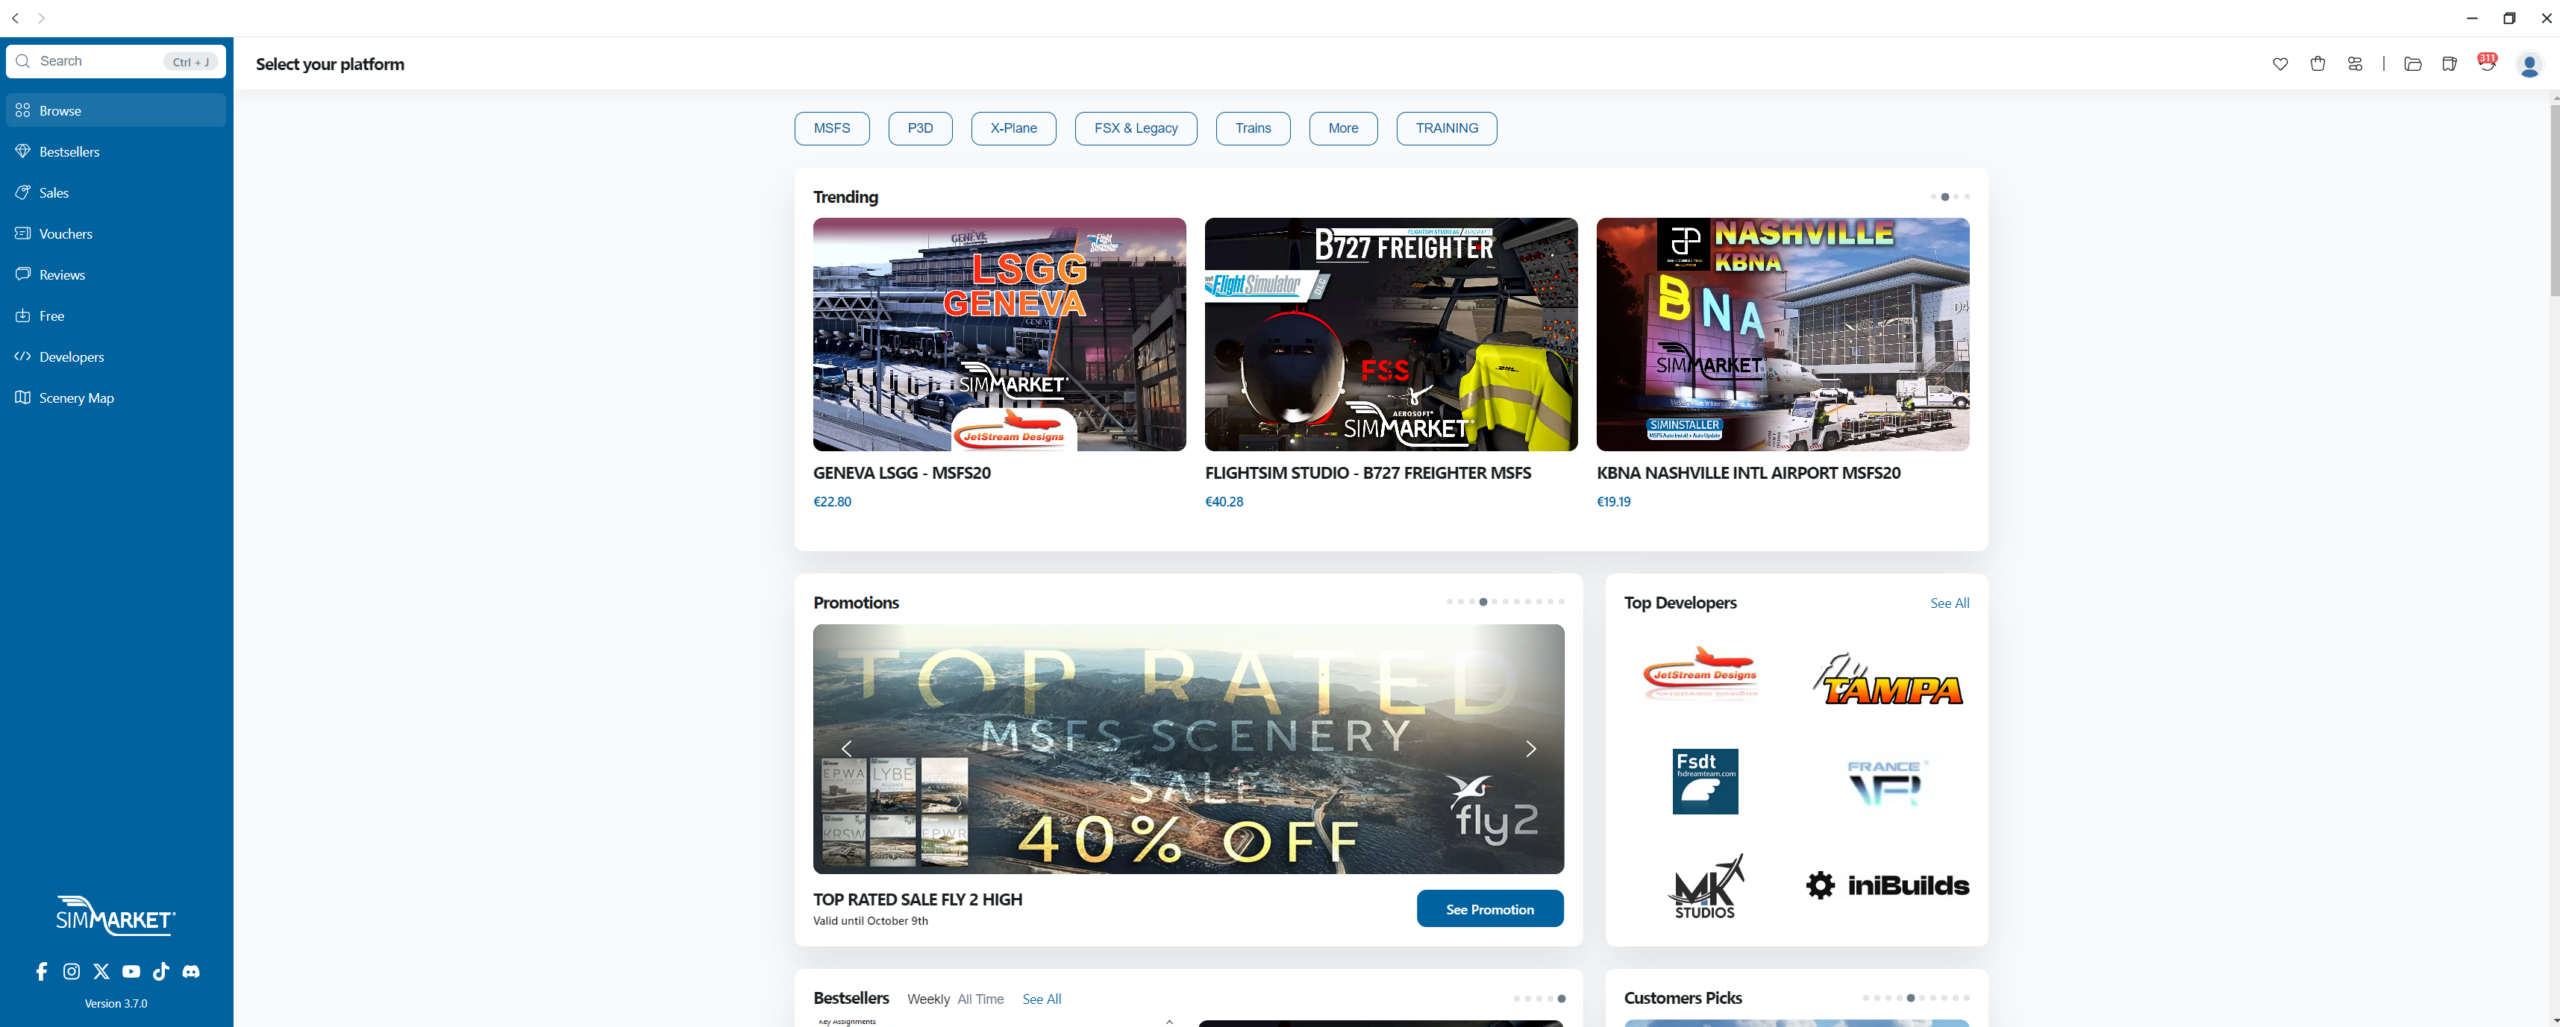Click the updates icon with 311 badge
2560x1027 pixels.
(2486, 64)
